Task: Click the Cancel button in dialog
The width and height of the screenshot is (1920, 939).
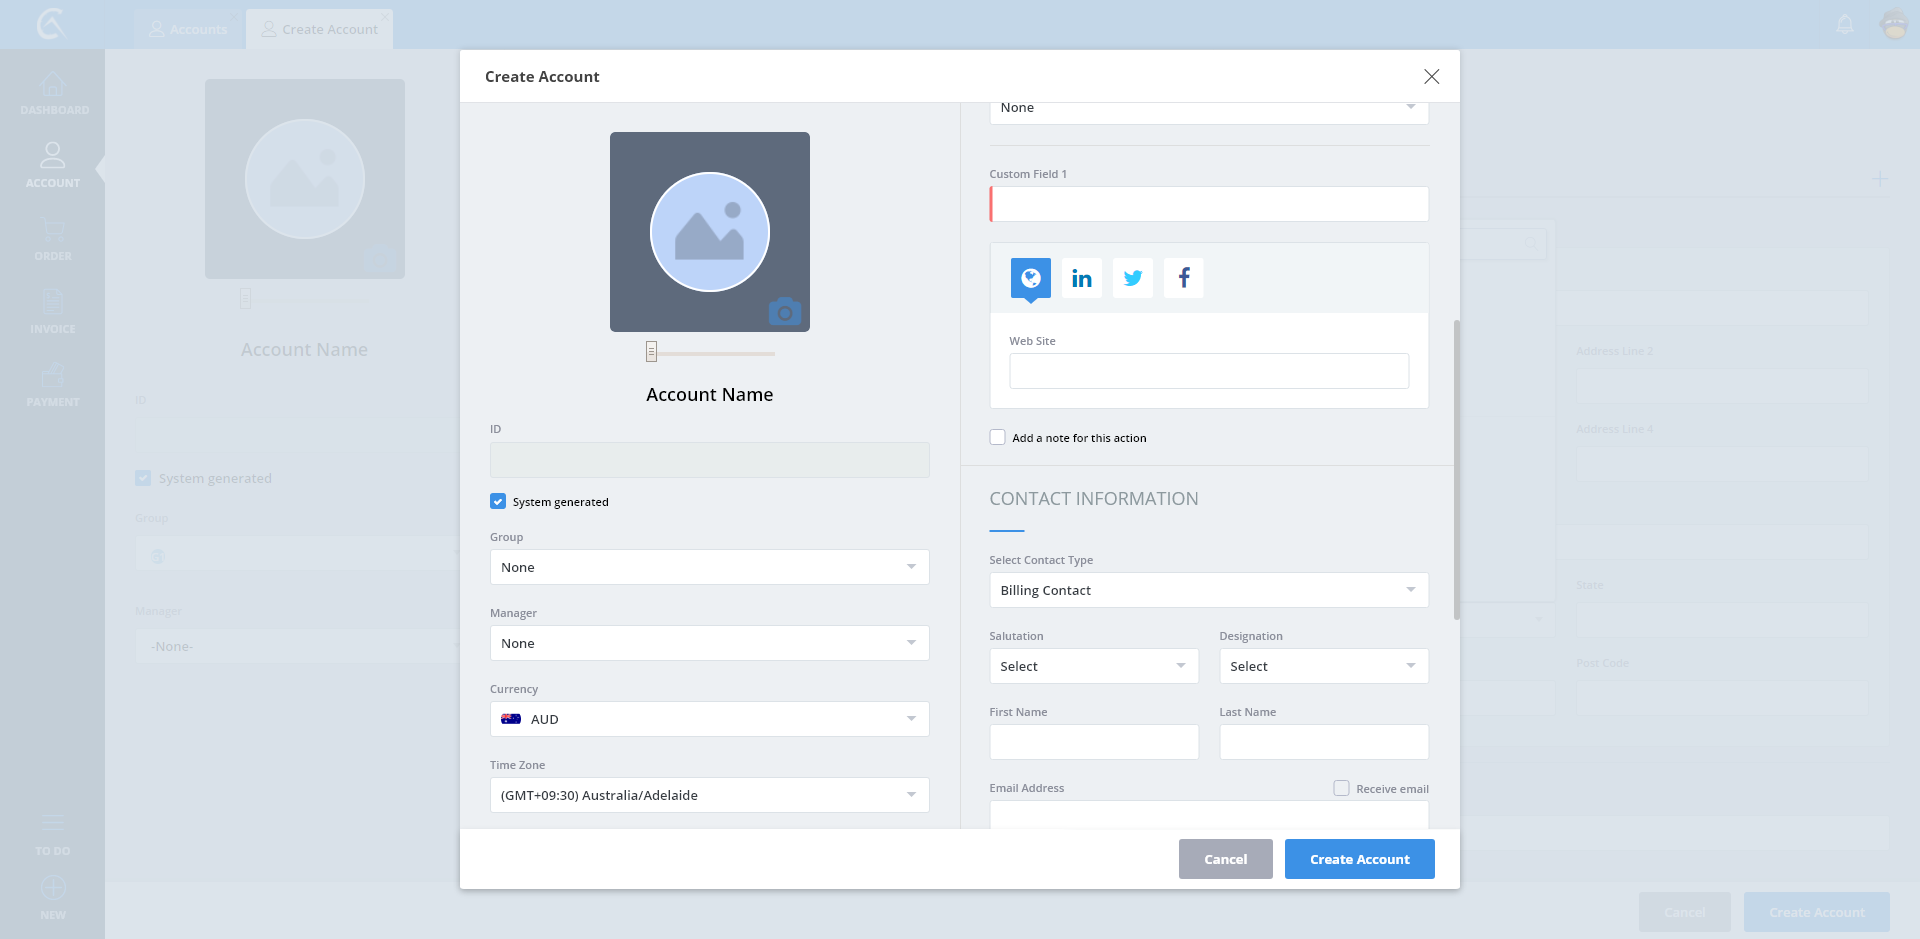Action: coord(1225,859)
